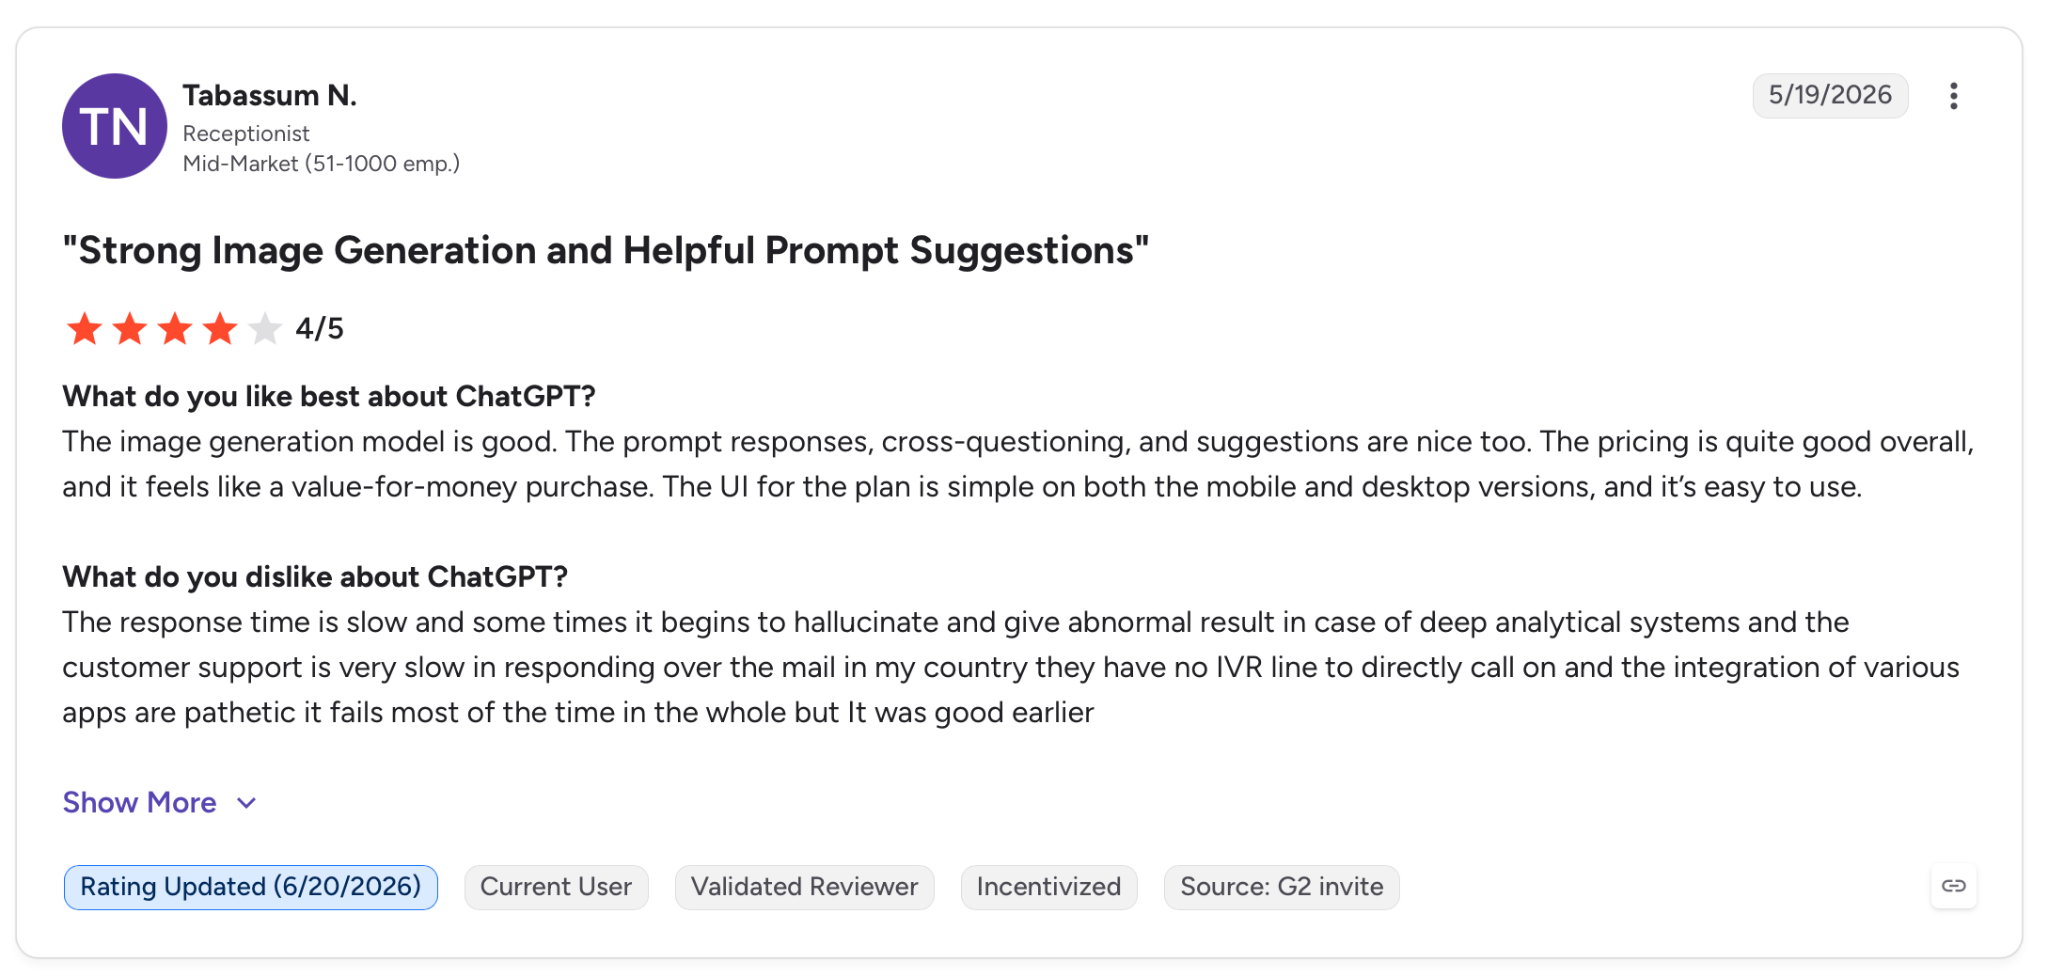Click the 5/19/2026 date badge
The width and height of the screenshot is (2048, 976).
pyautogui.click(x=1830, y=95)
